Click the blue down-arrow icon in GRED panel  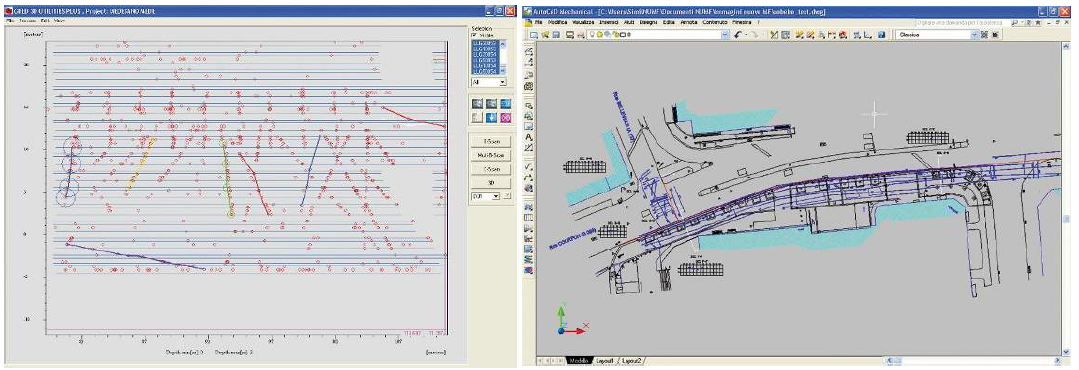[491, 118]
